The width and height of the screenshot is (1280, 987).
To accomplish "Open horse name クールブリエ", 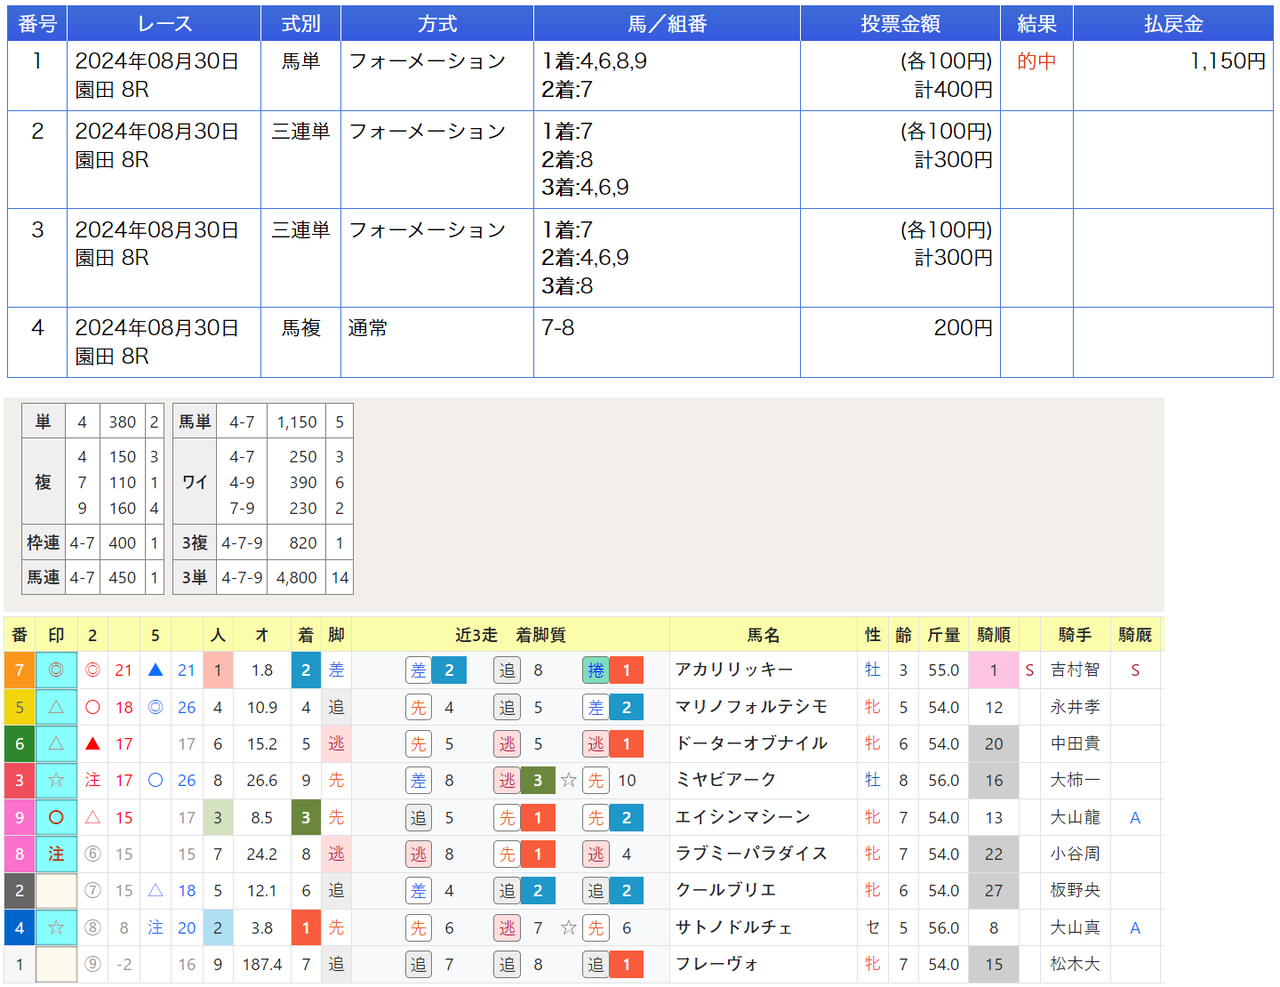I will 725,891.
